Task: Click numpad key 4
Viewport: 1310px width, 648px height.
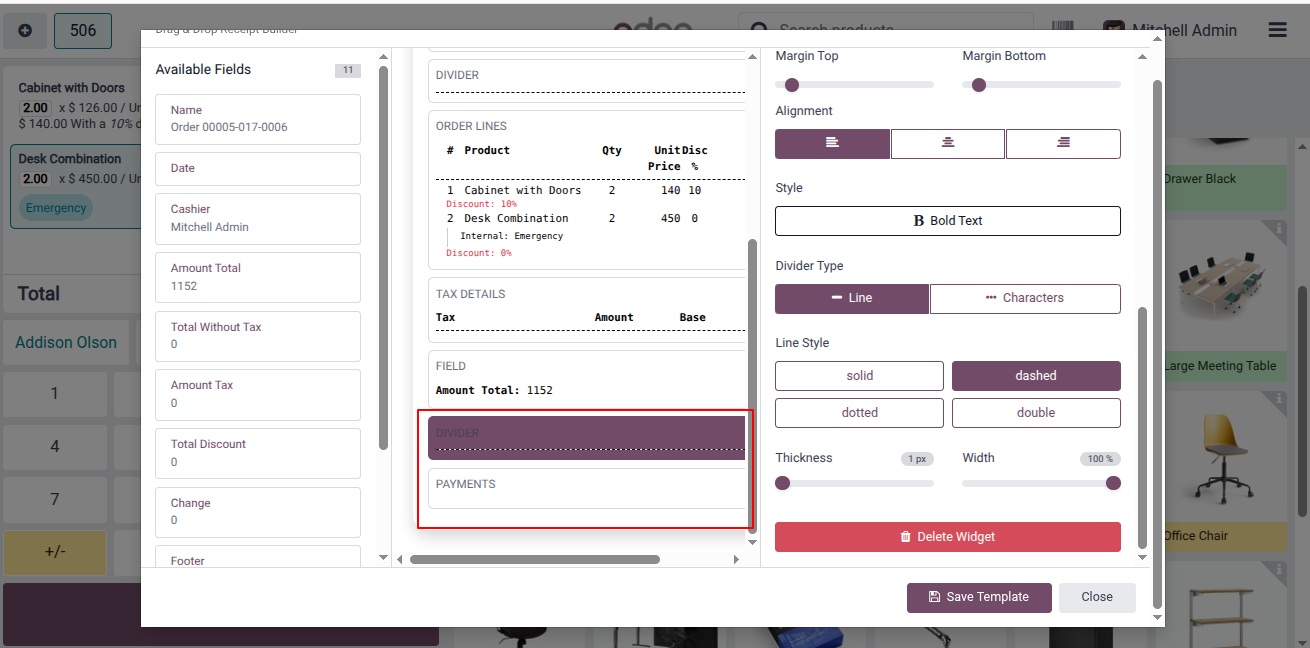Action: pyautogui.click(x=55, y=446)
